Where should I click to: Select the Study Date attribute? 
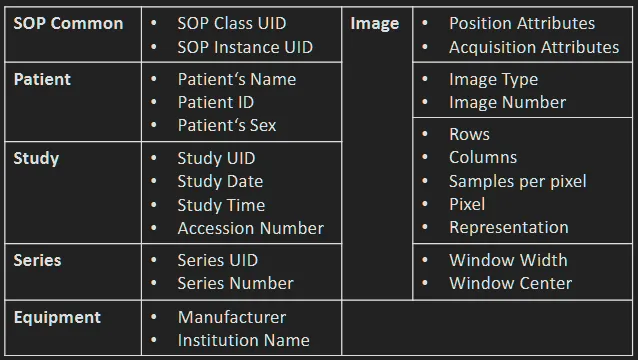(220, 181)
